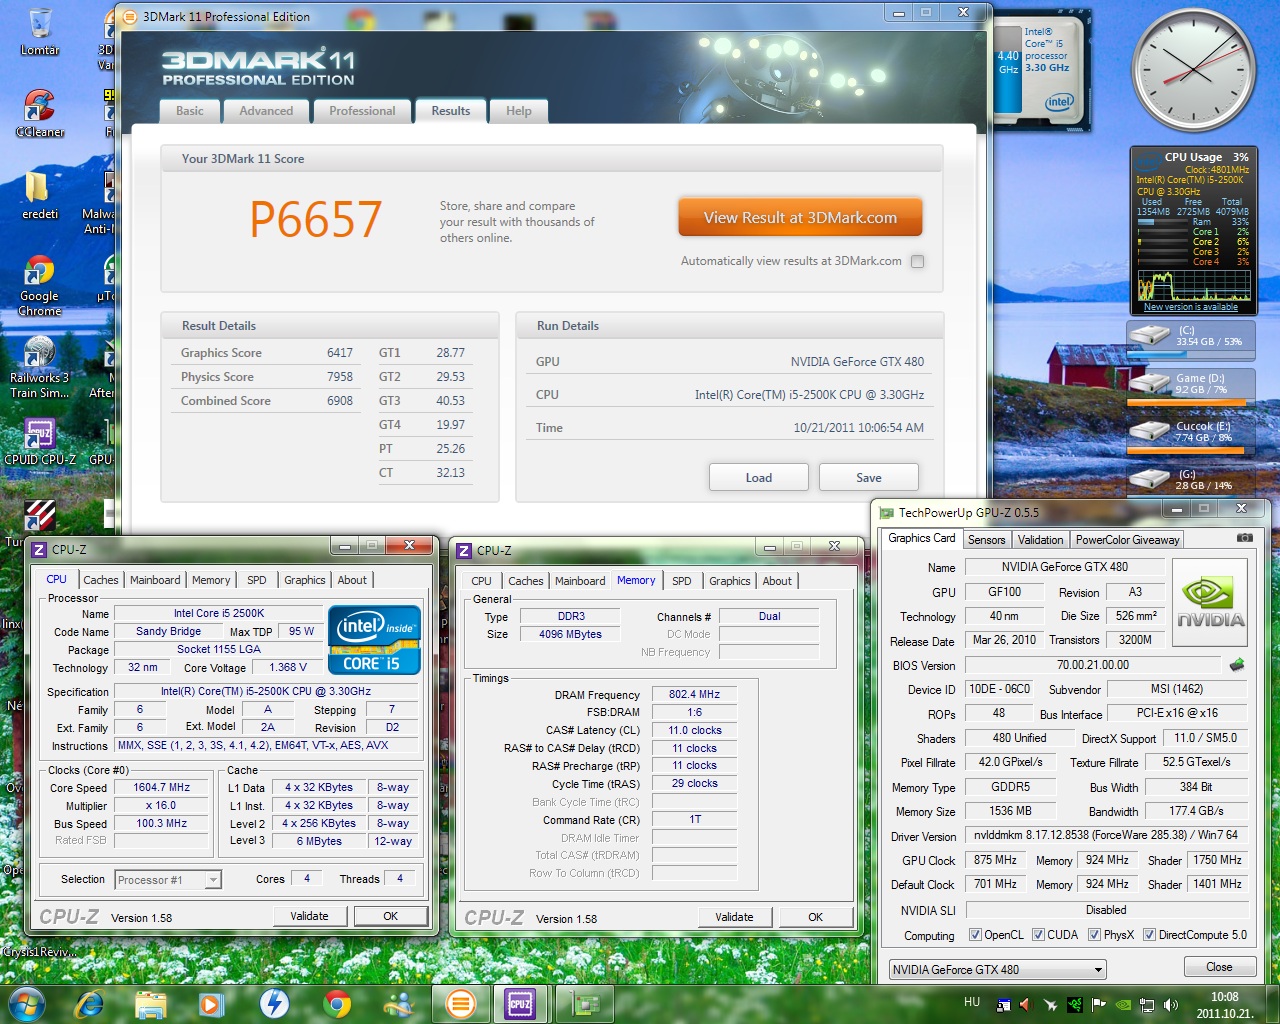Image resolution: width=1280 pixels, height=1024 pixels.
Task: Click the Graphics Score value 6417
Action: pyautogui.click(x=340, y=353)
